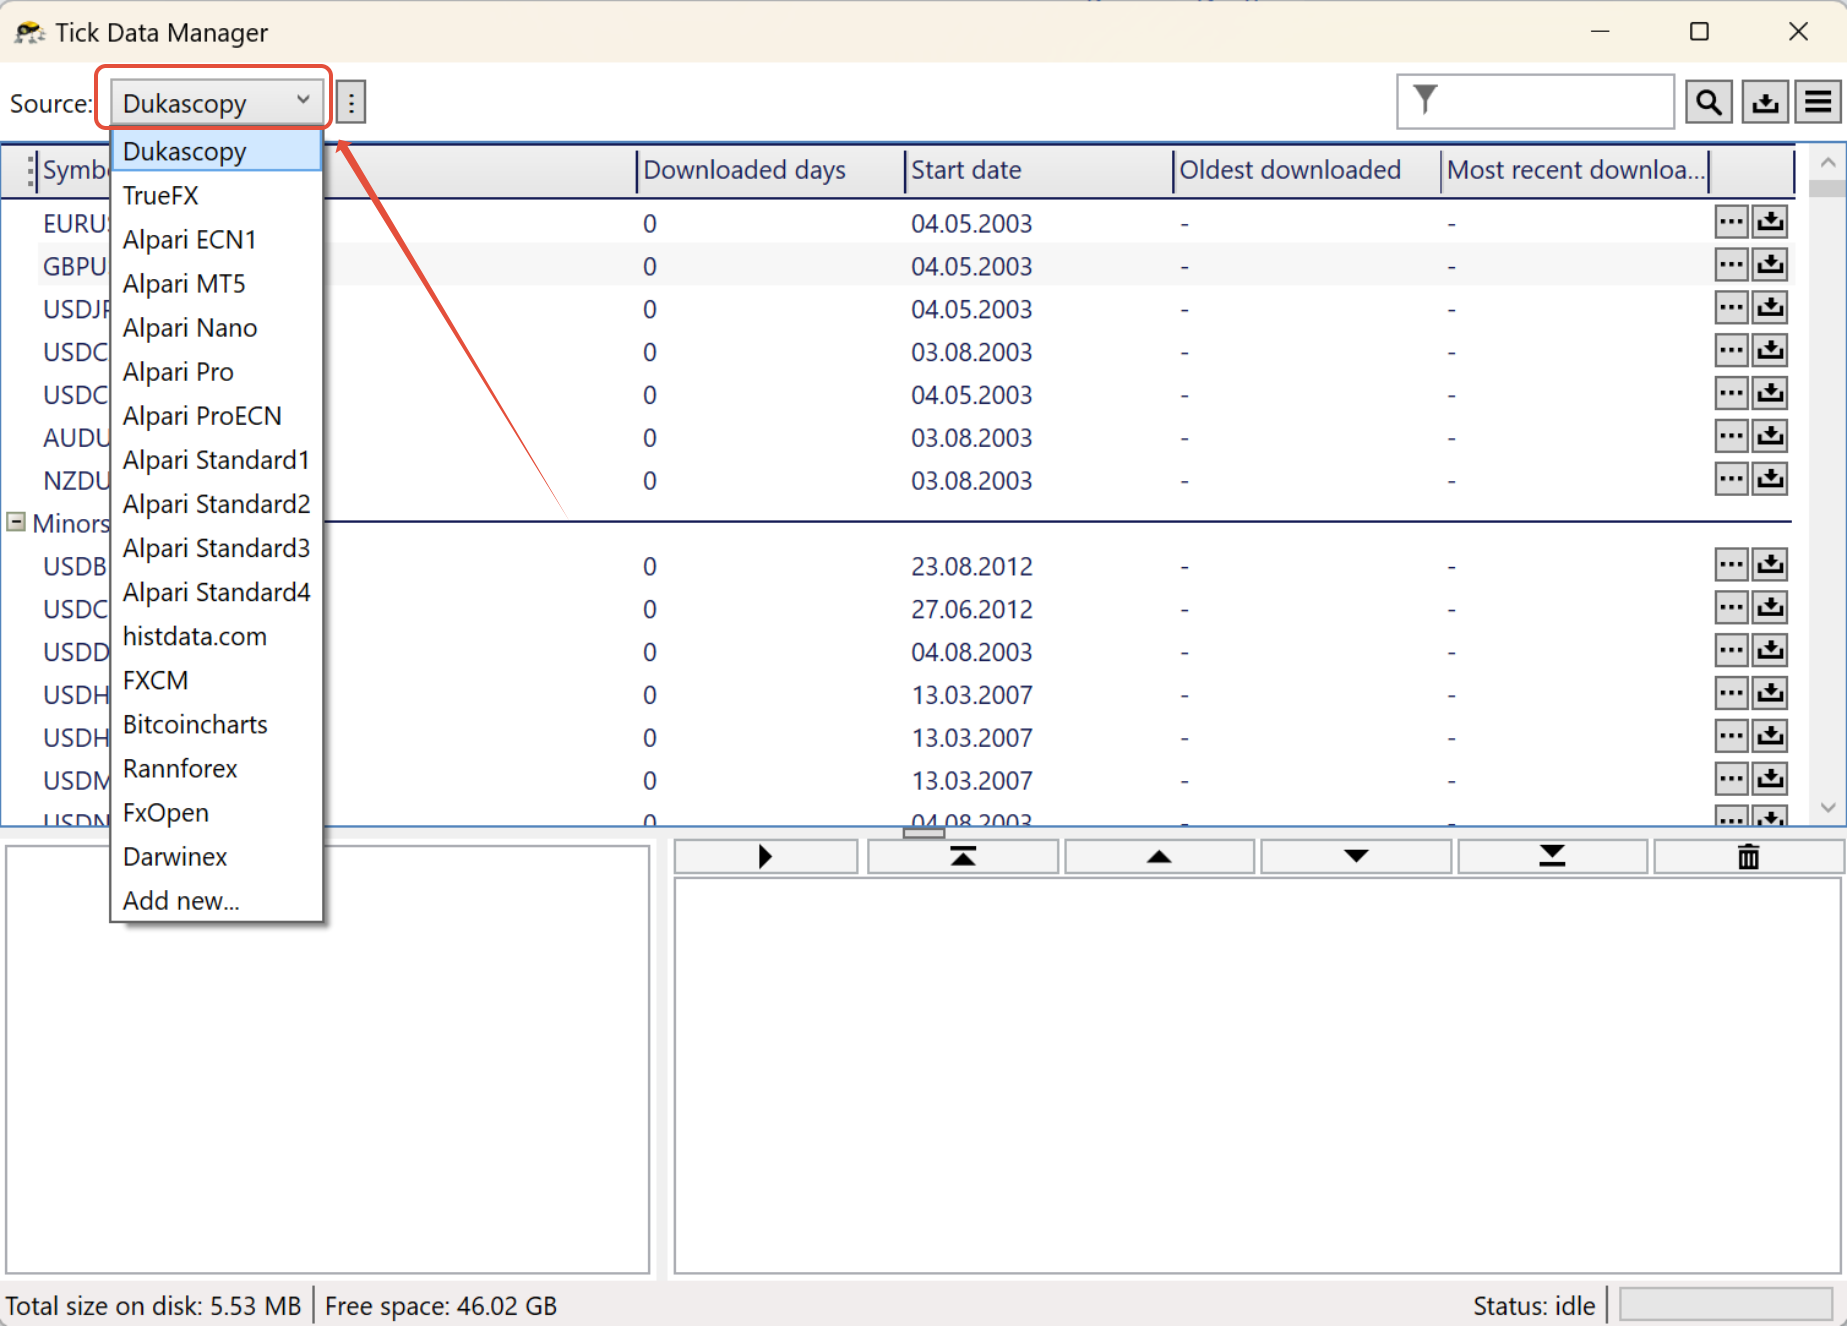
Task: Choose FXCM as source
Action: point(217,680)
